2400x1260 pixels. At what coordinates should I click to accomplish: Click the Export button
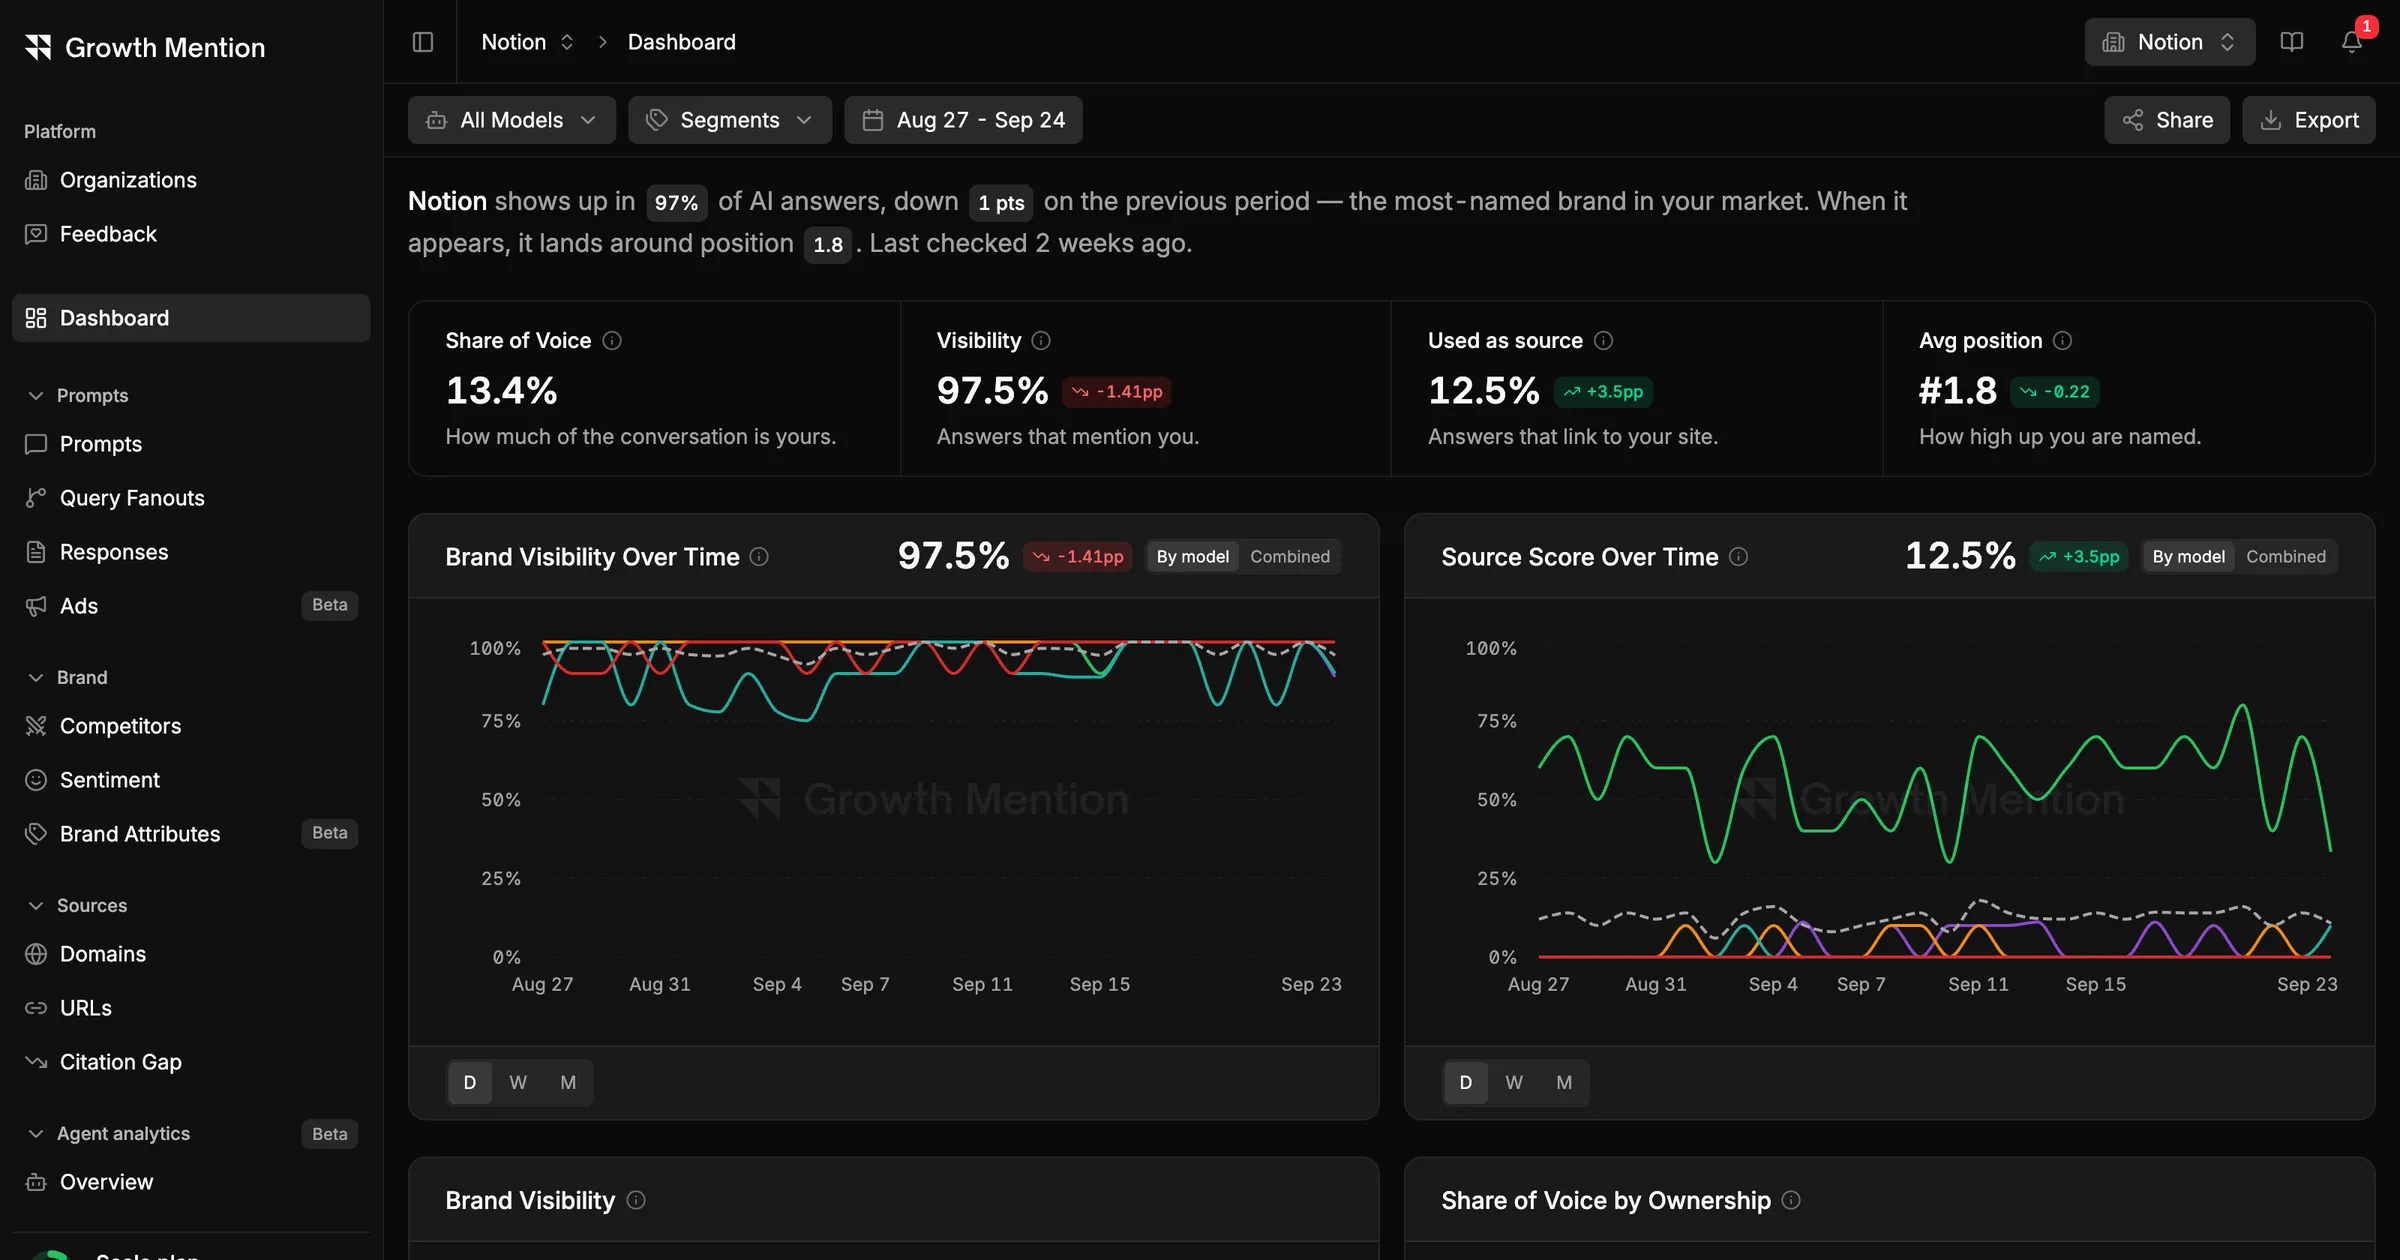2309,120
